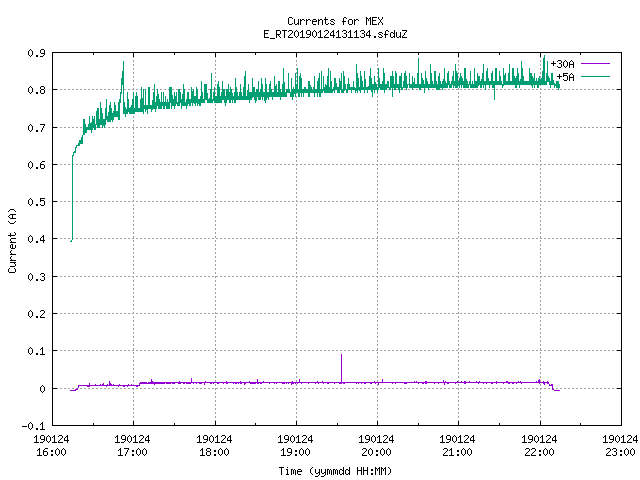Click the 0.3 y-axis tick label
Screen dimensions: 640x480
(x=37, y=277)
